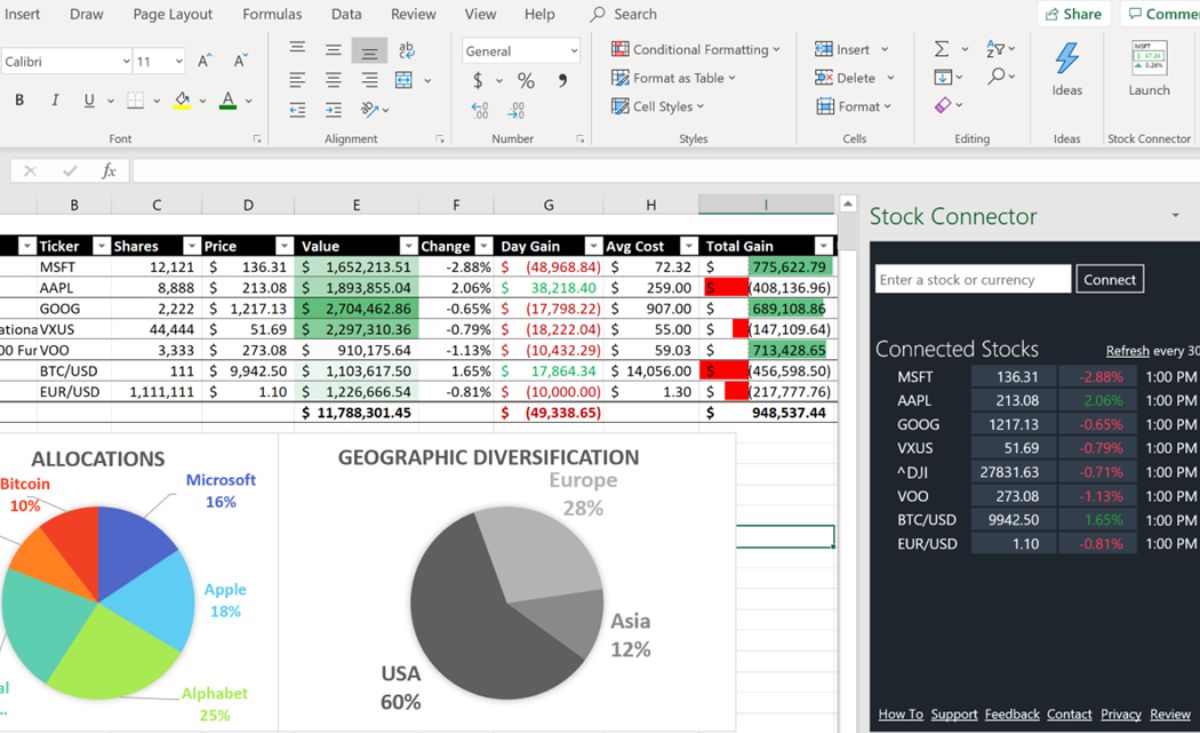Image resolution: width=1200 pixels, height=733 pixels.
Task: Toggle Top Align for cells
Action: (298, 50)
